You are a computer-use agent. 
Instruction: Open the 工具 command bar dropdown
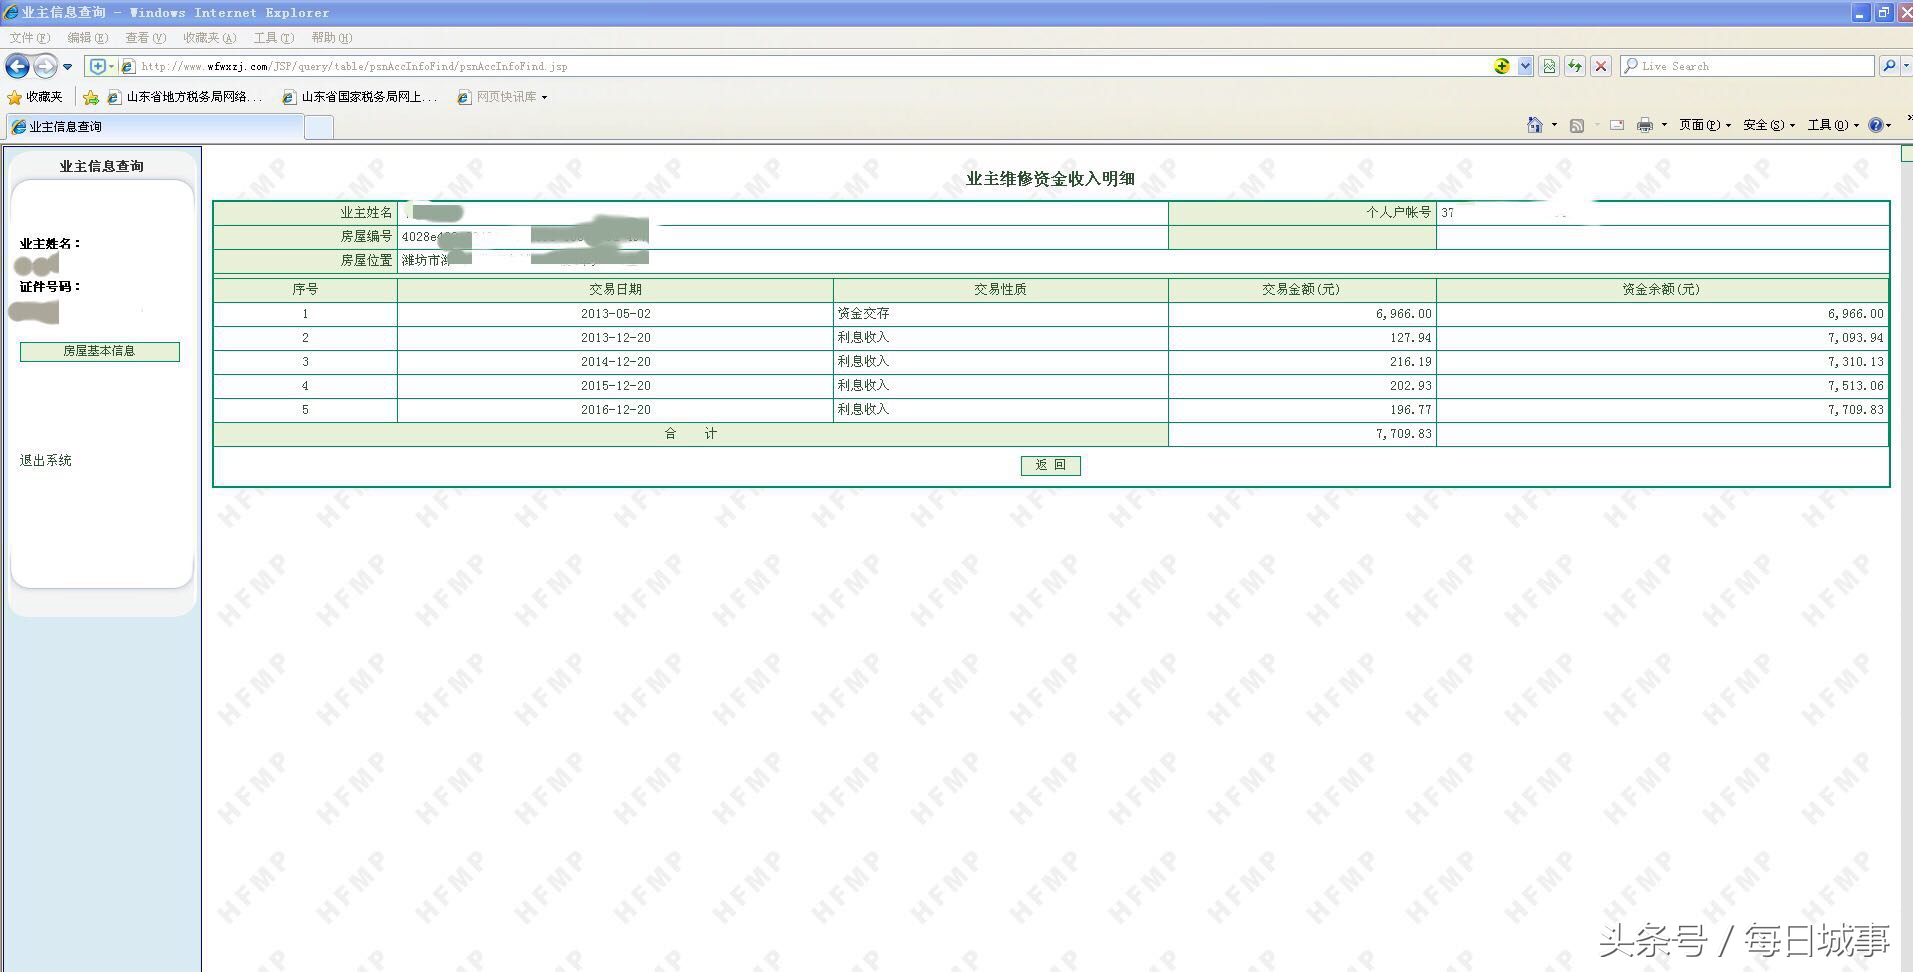point(1833,125)
